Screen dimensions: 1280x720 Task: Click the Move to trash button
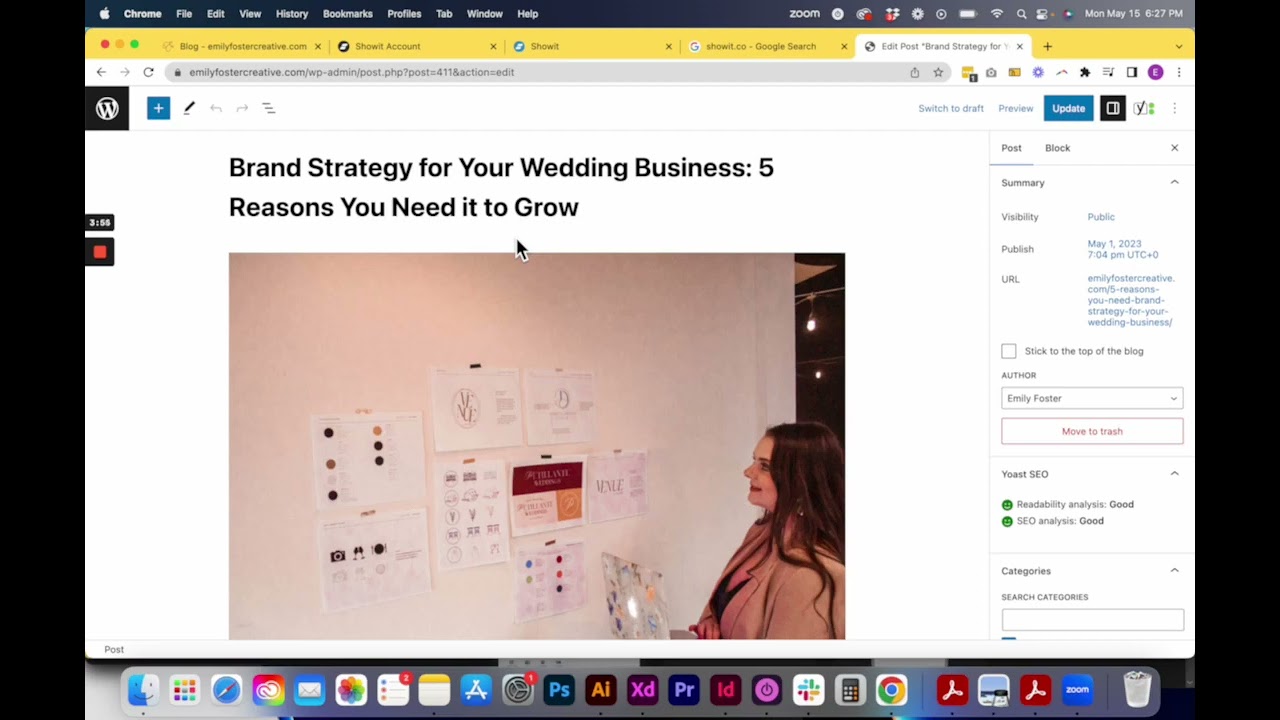pos(1092,431)
